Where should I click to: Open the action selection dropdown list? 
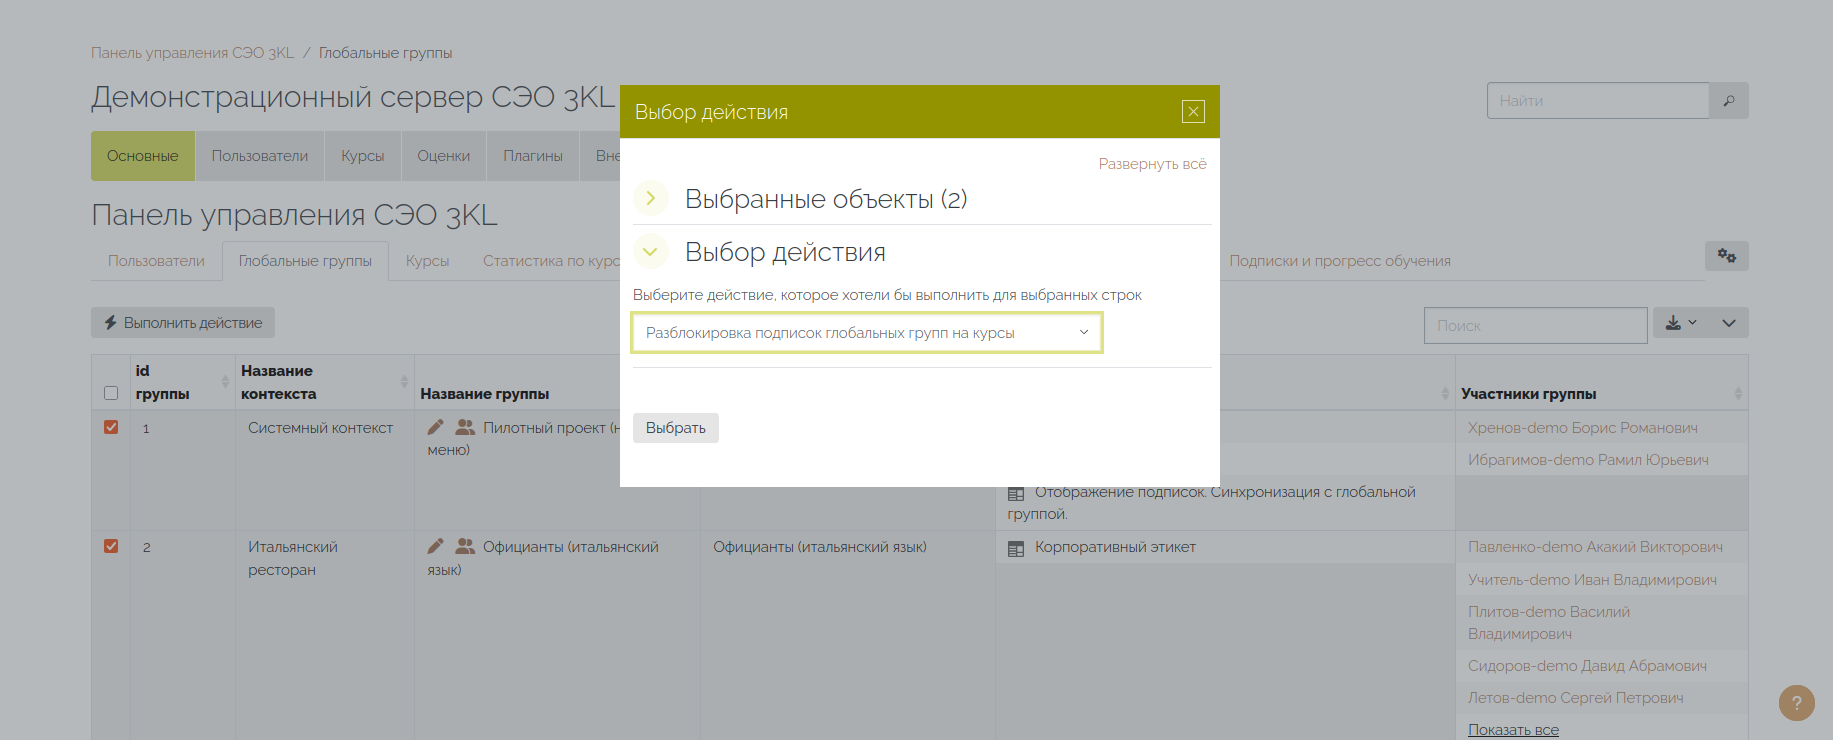click(866, 333)
